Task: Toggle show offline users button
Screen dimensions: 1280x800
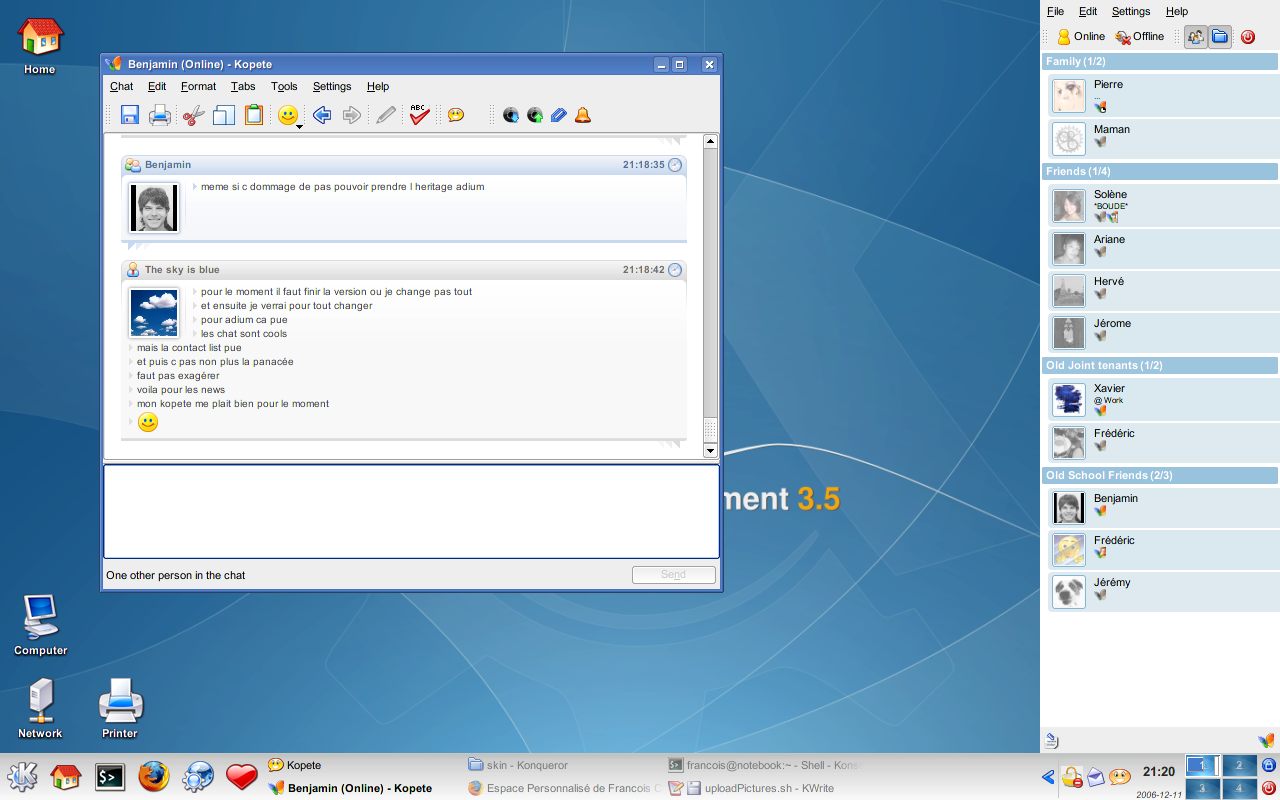Action: [x=1195, y=37]
